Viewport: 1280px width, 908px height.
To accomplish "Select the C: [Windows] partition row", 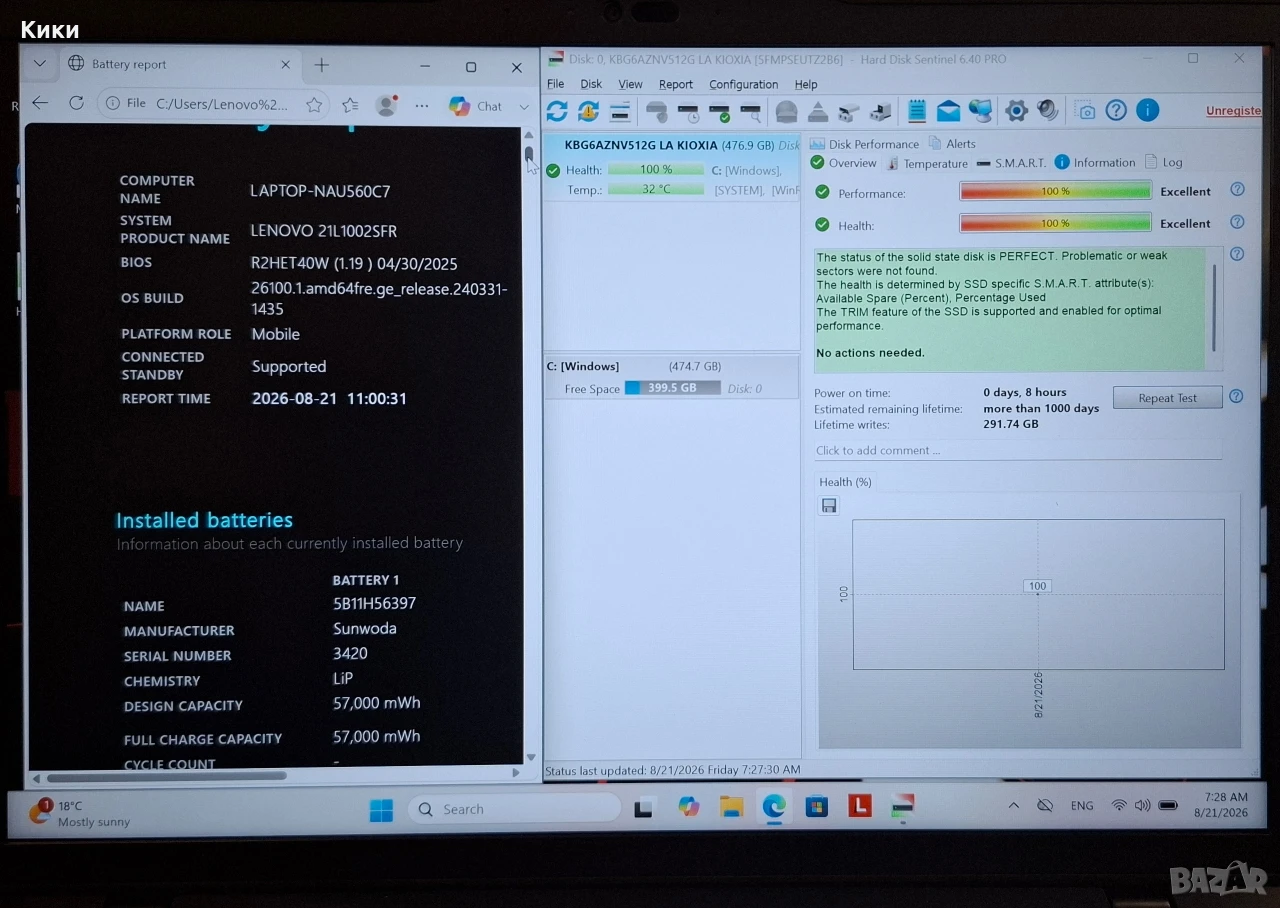I will tap(671, 377).
